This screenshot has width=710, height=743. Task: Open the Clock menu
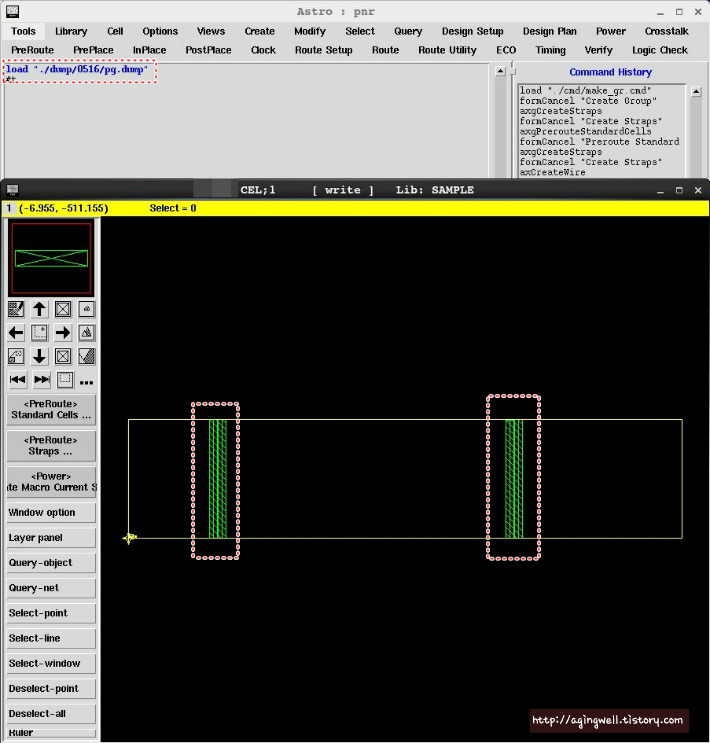[x=264, y=50]
